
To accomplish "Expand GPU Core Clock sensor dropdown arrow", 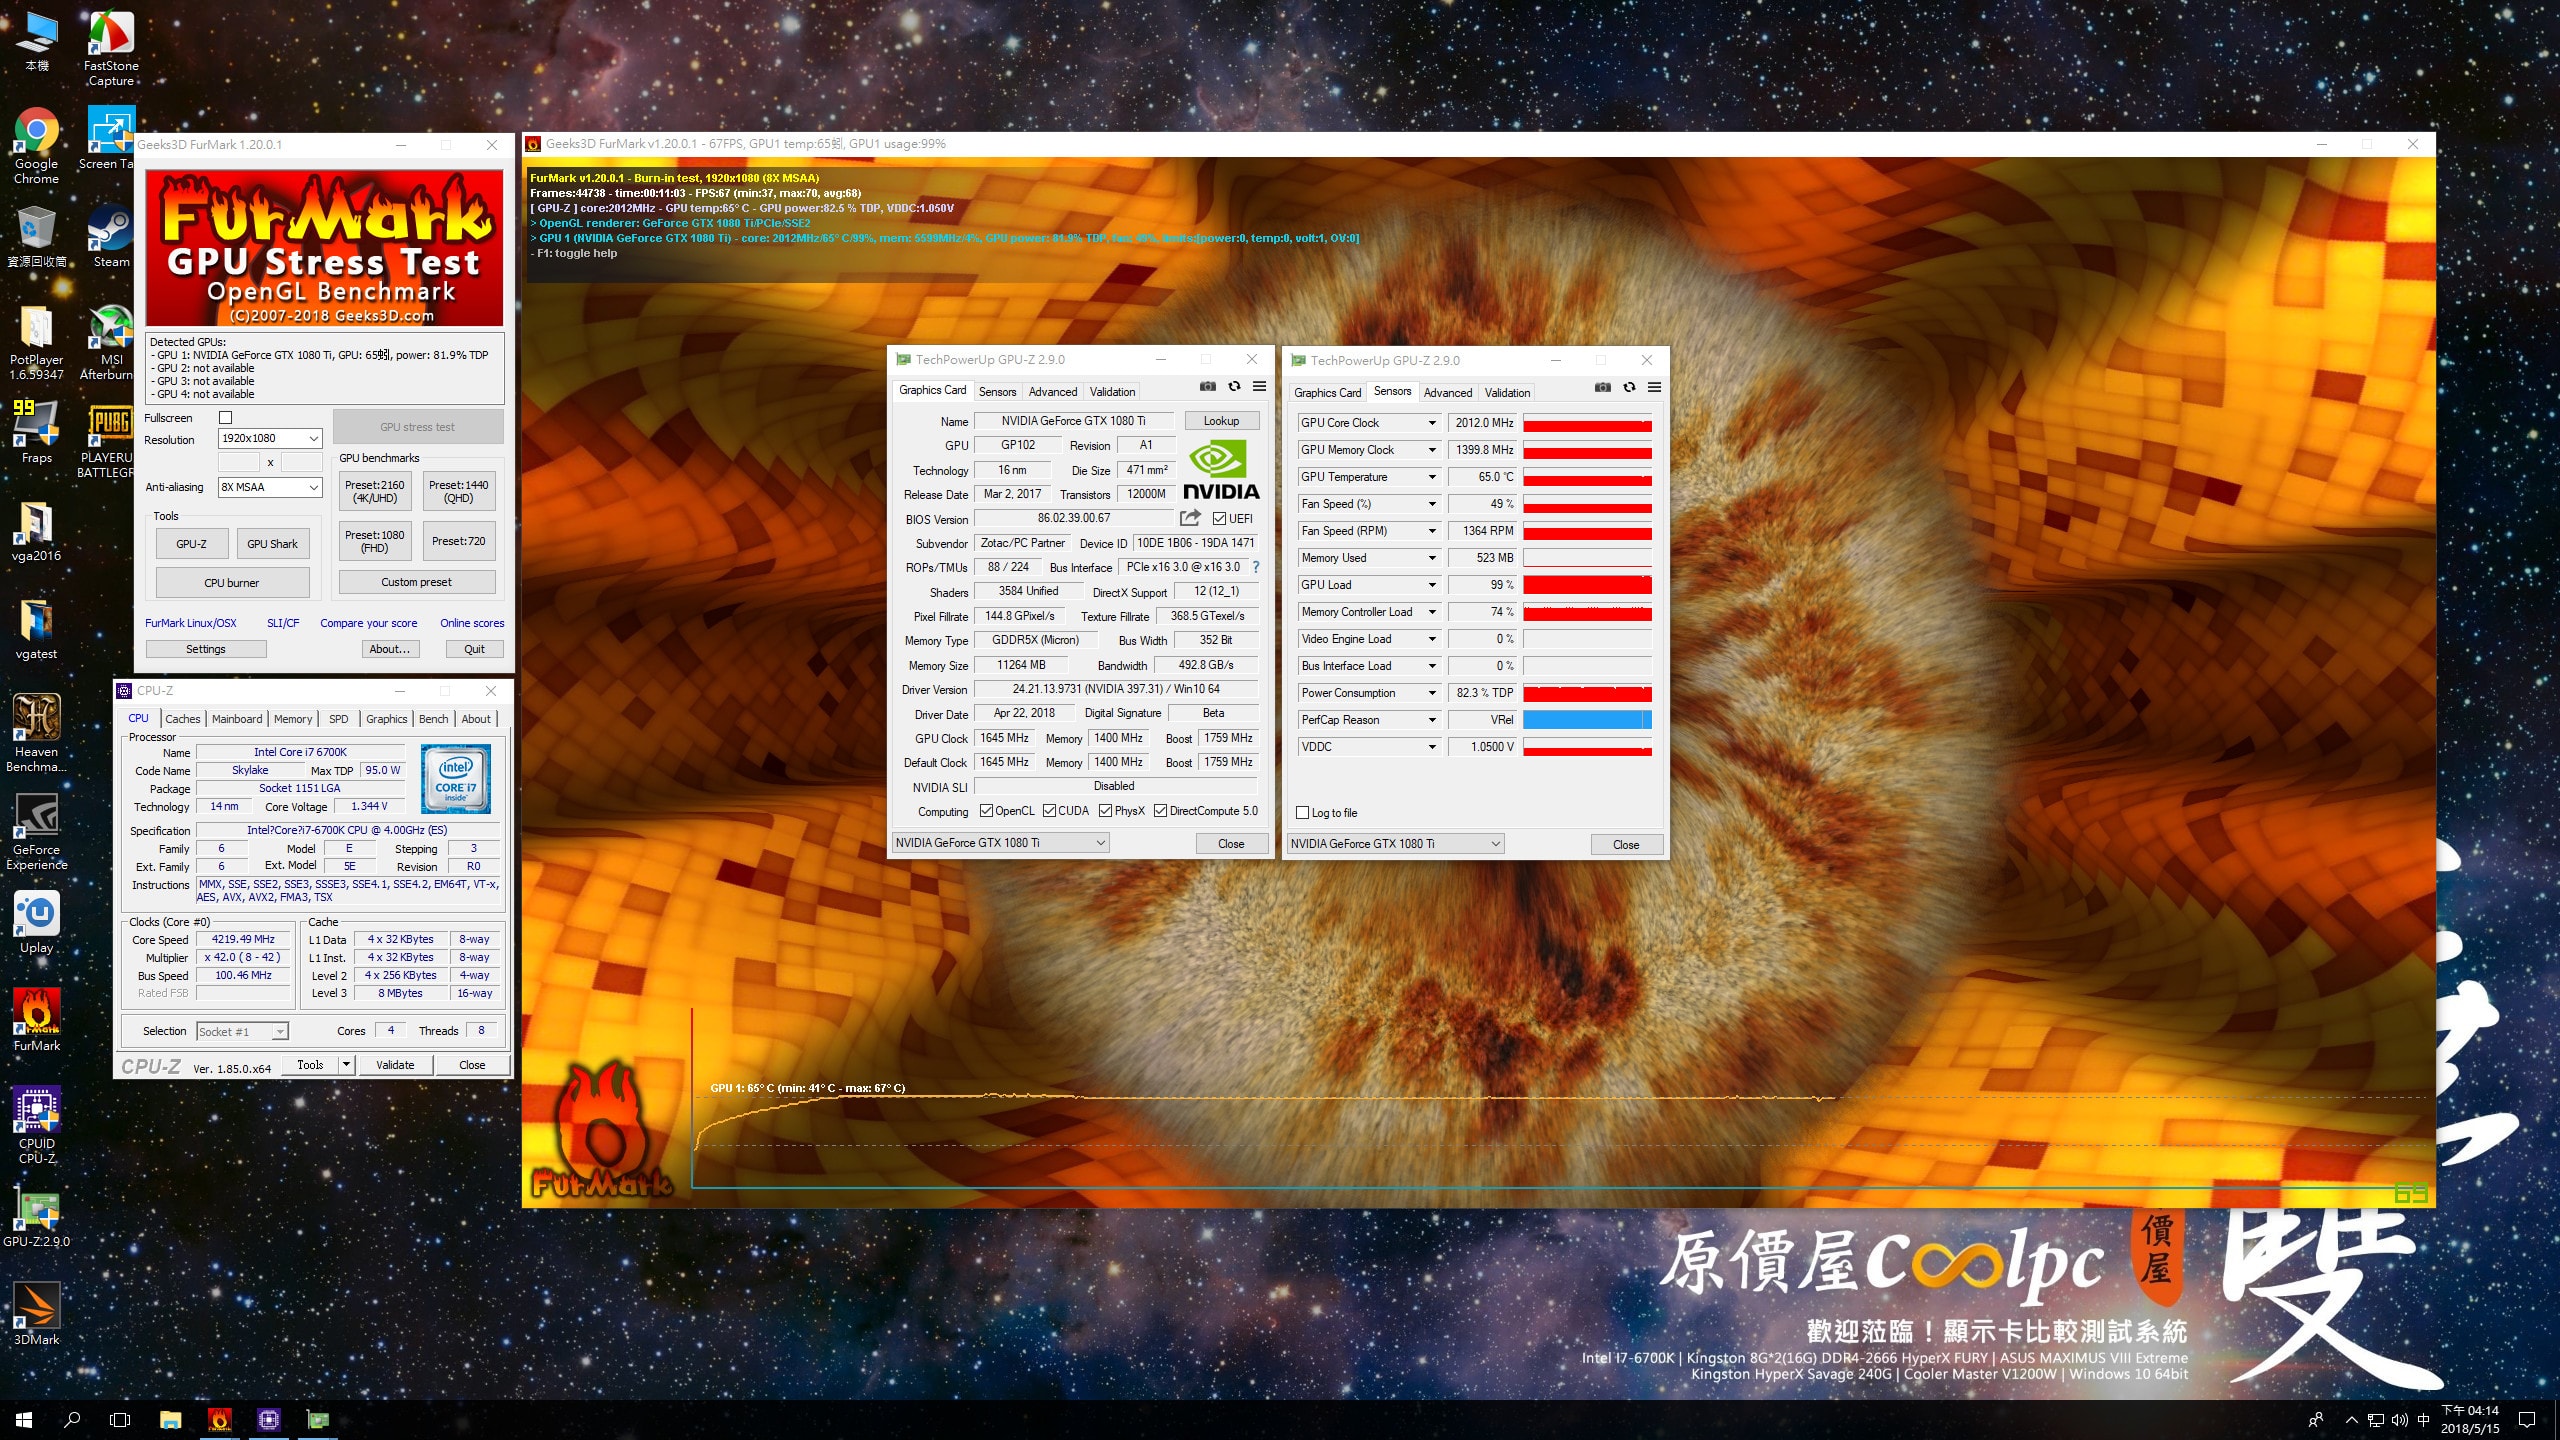I will (1432, 423).
